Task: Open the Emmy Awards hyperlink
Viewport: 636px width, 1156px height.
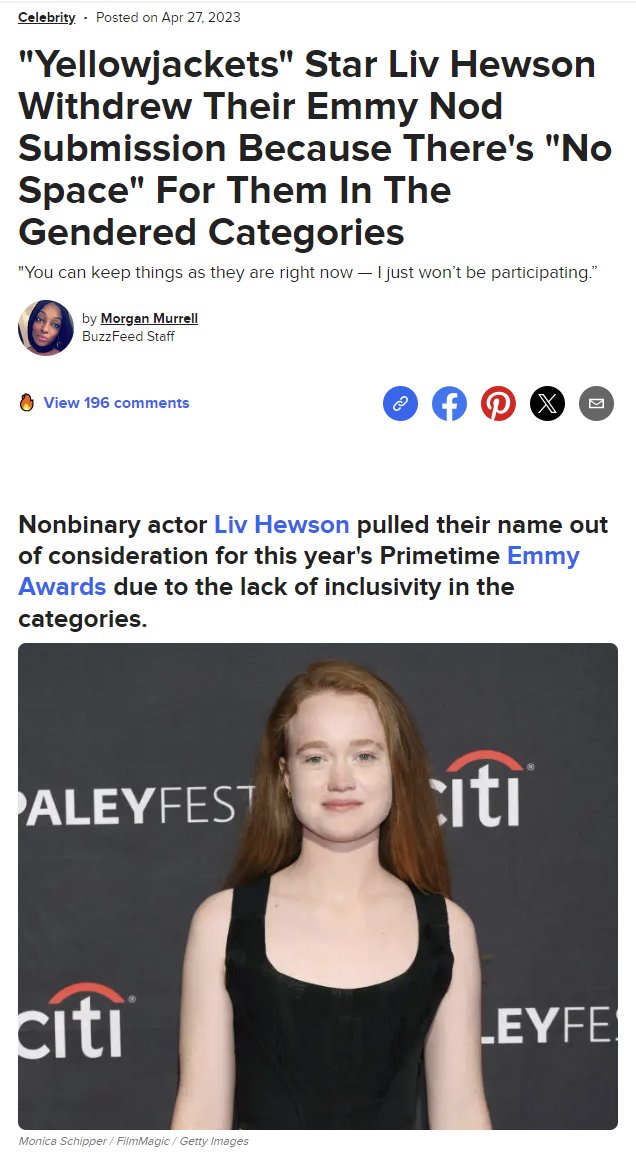Action: tap(298, 571)
